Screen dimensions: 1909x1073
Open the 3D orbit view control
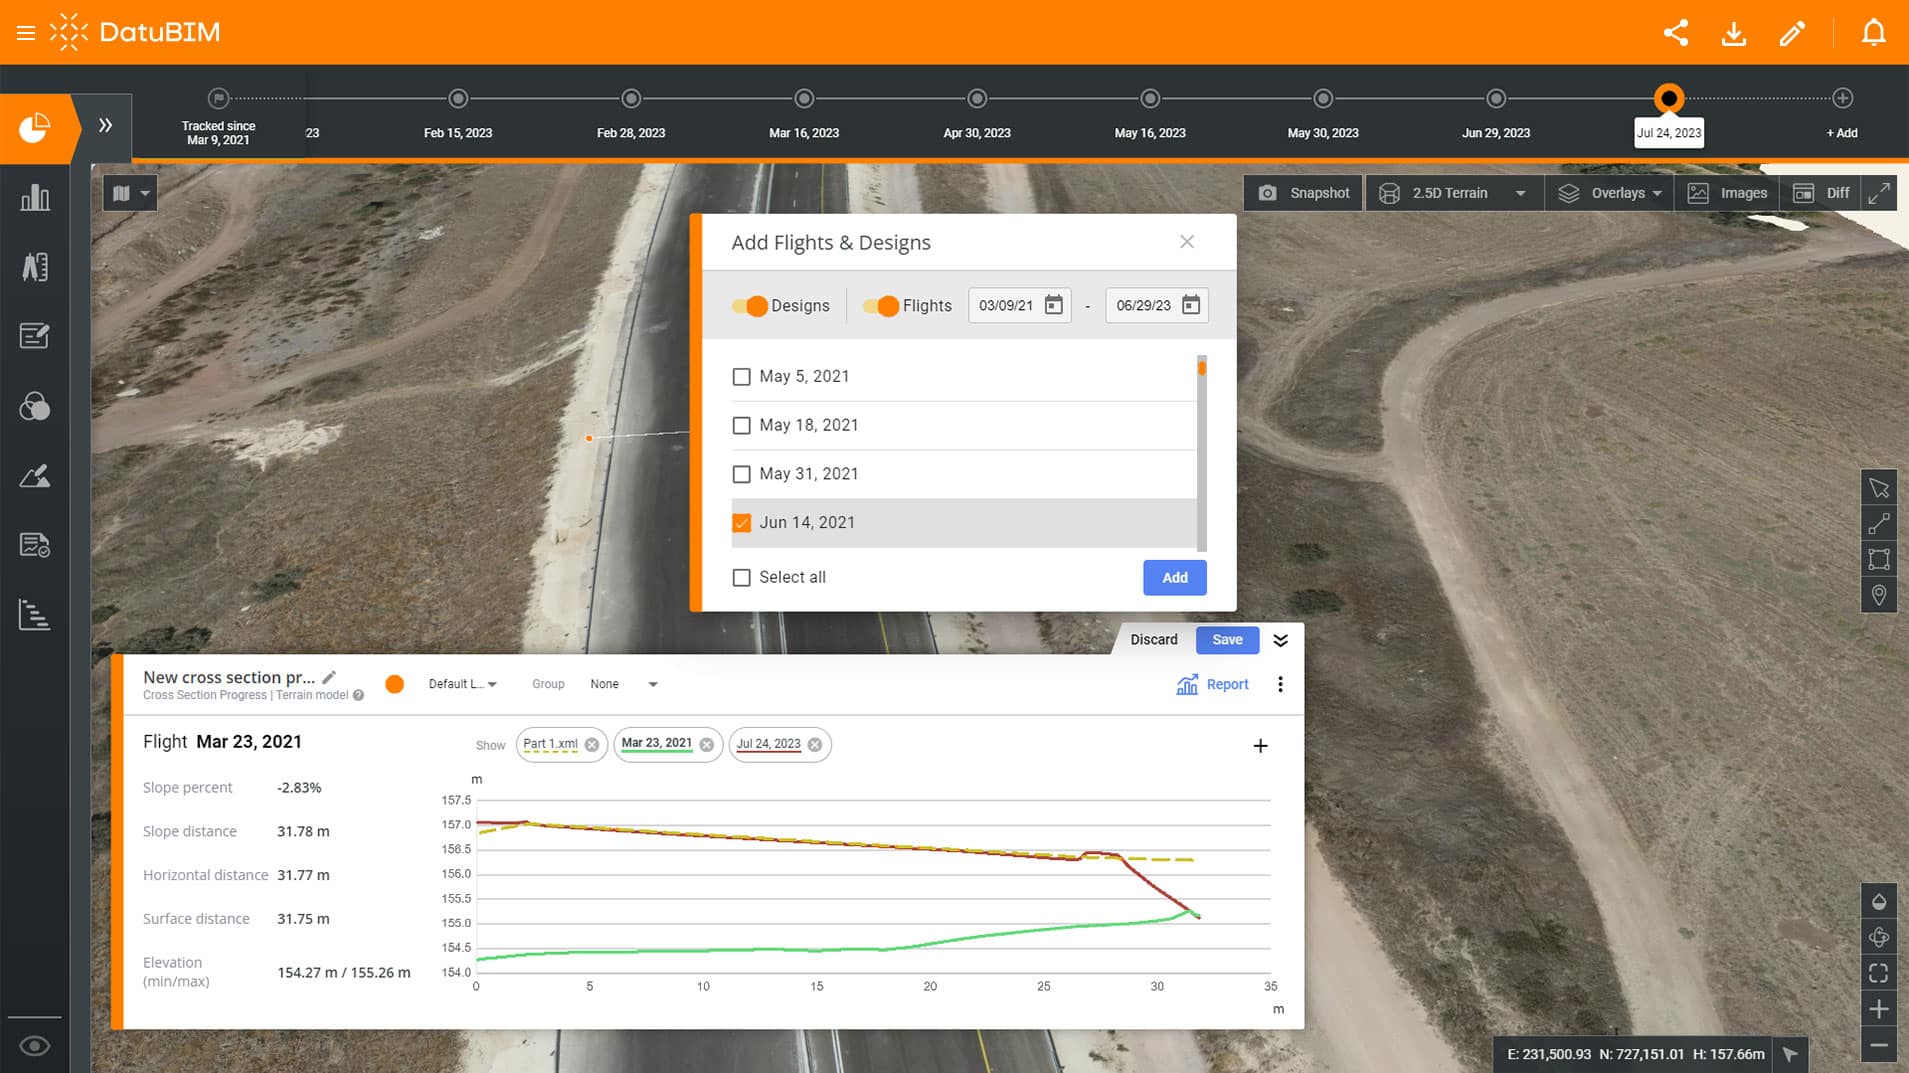[1879, 938]
